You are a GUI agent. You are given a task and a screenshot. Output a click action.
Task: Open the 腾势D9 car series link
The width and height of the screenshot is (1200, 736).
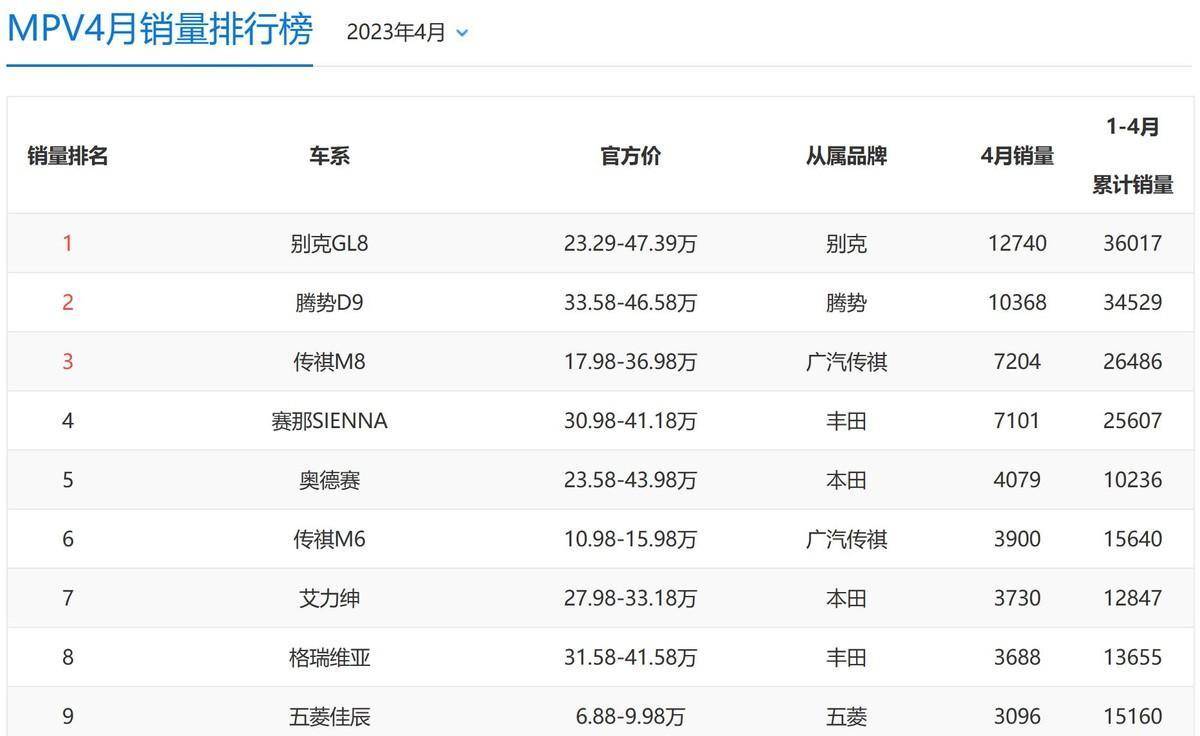[x=329, y=302]
